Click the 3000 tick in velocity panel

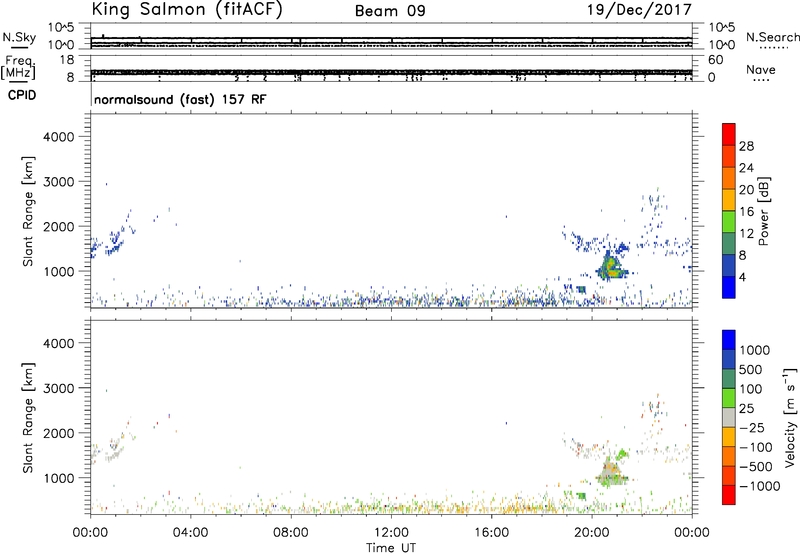[58, 388]
